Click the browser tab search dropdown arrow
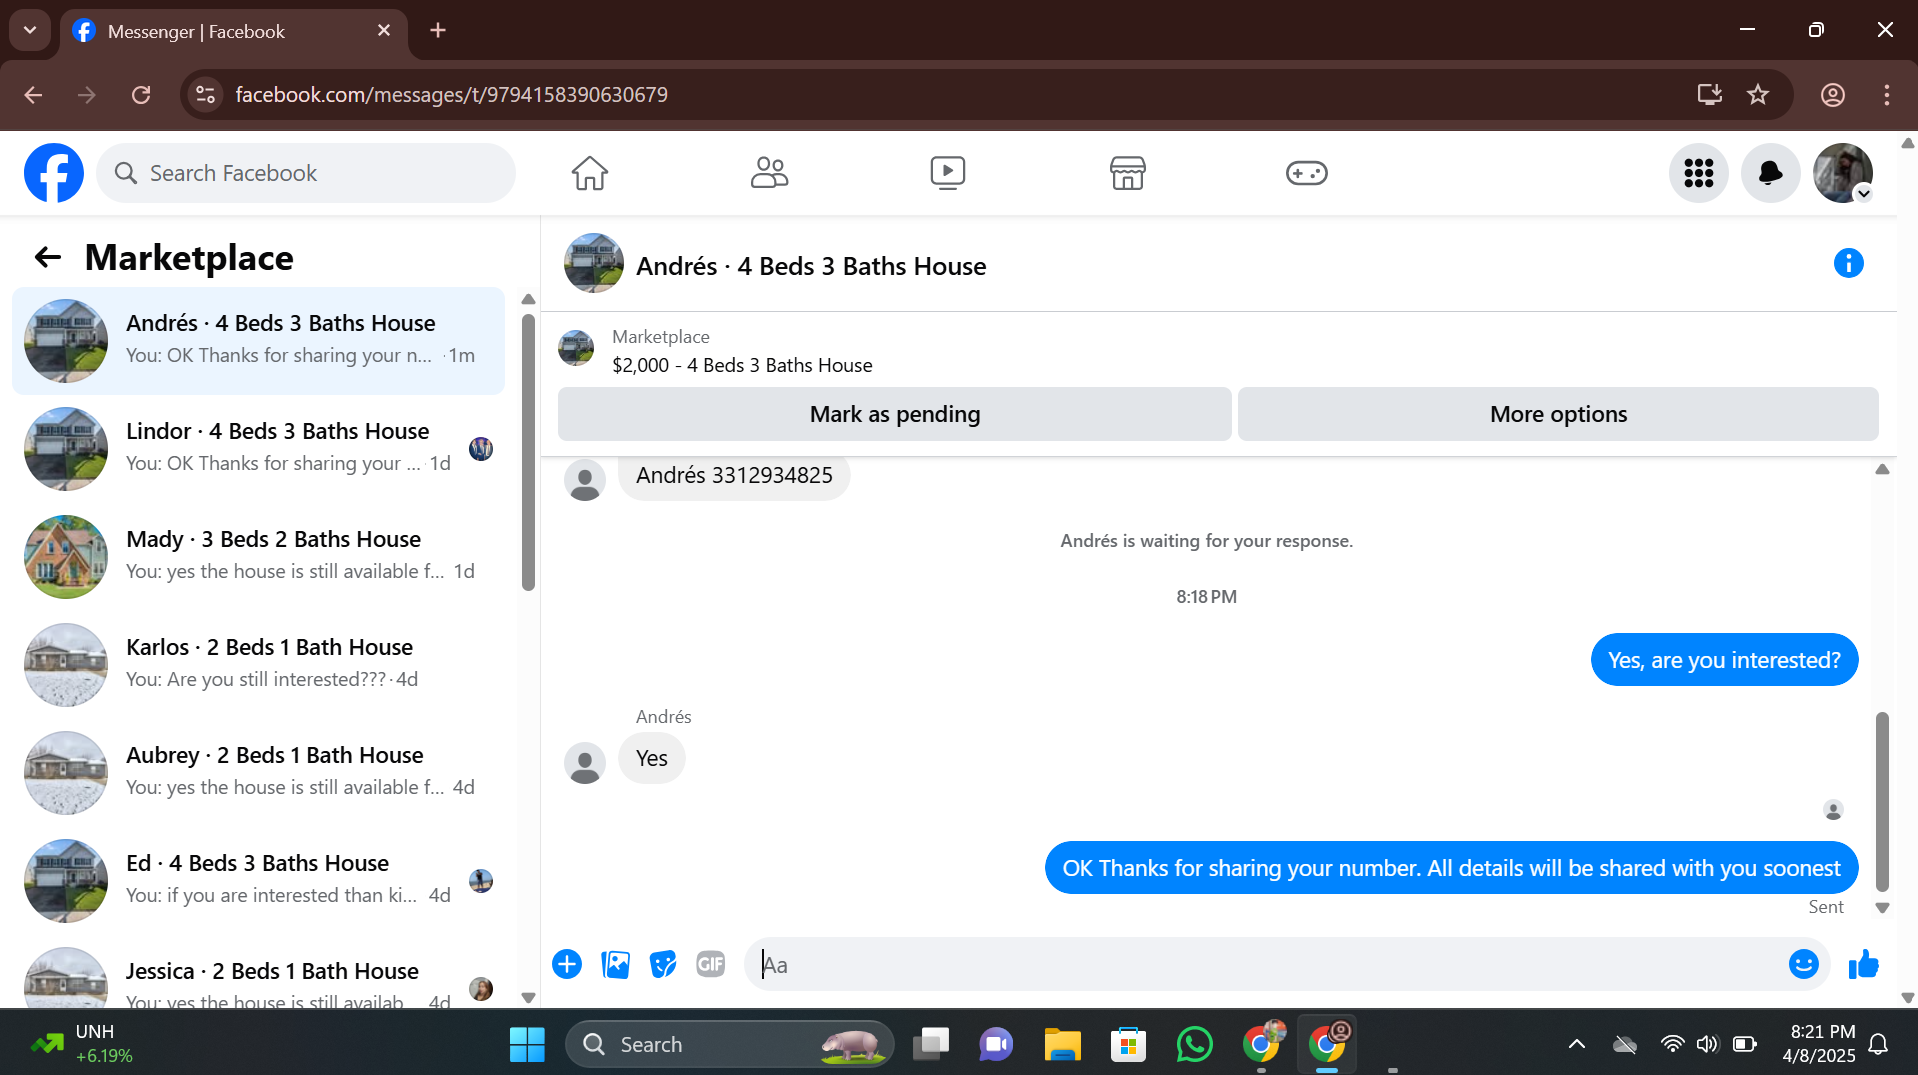This screenshot has width=1918, height=1075. [30, 30]
